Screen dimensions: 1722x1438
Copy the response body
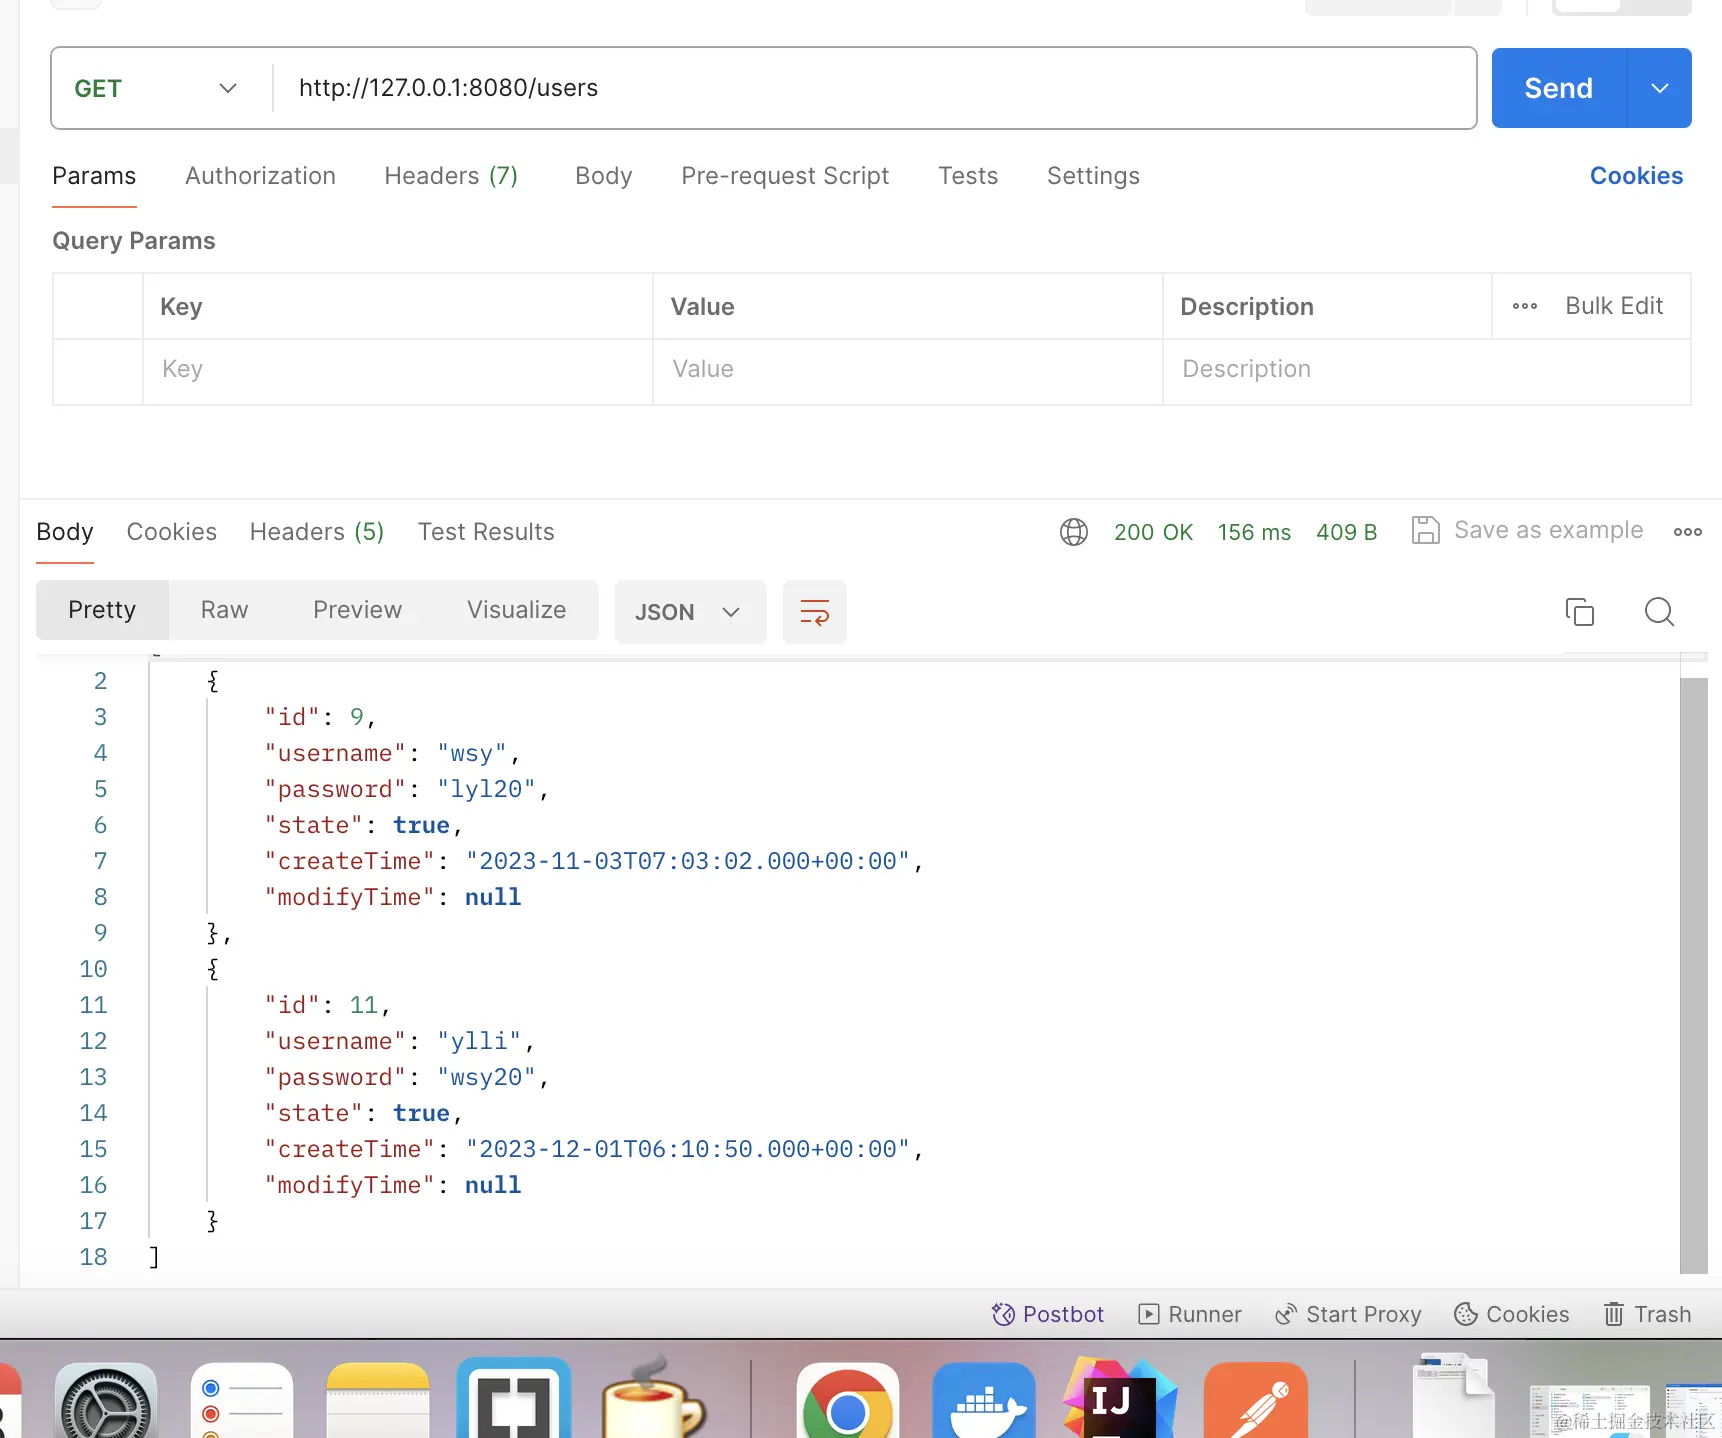tap(1580, 611)
